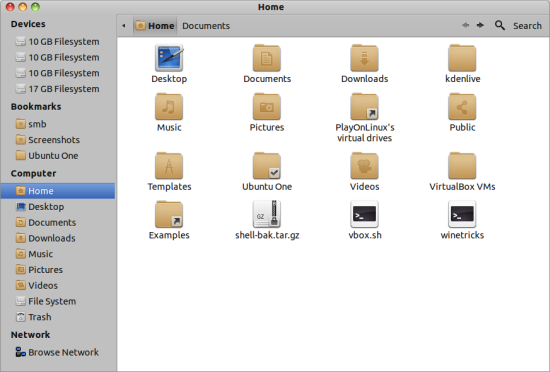Select the shell-bak.tar.gz archive file
Screen dimensions: 550x372
[x=267, y=214]
